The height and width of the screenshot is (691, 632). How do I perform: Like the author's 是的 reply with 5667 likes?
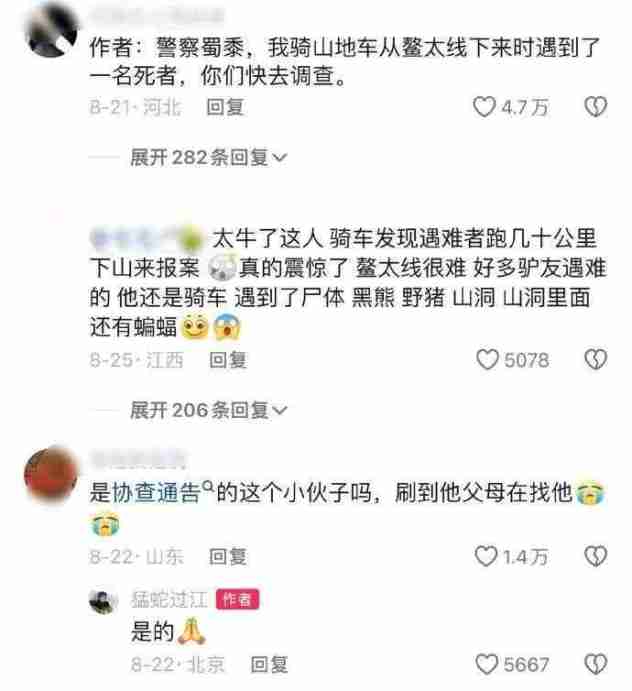coord(487,664)
